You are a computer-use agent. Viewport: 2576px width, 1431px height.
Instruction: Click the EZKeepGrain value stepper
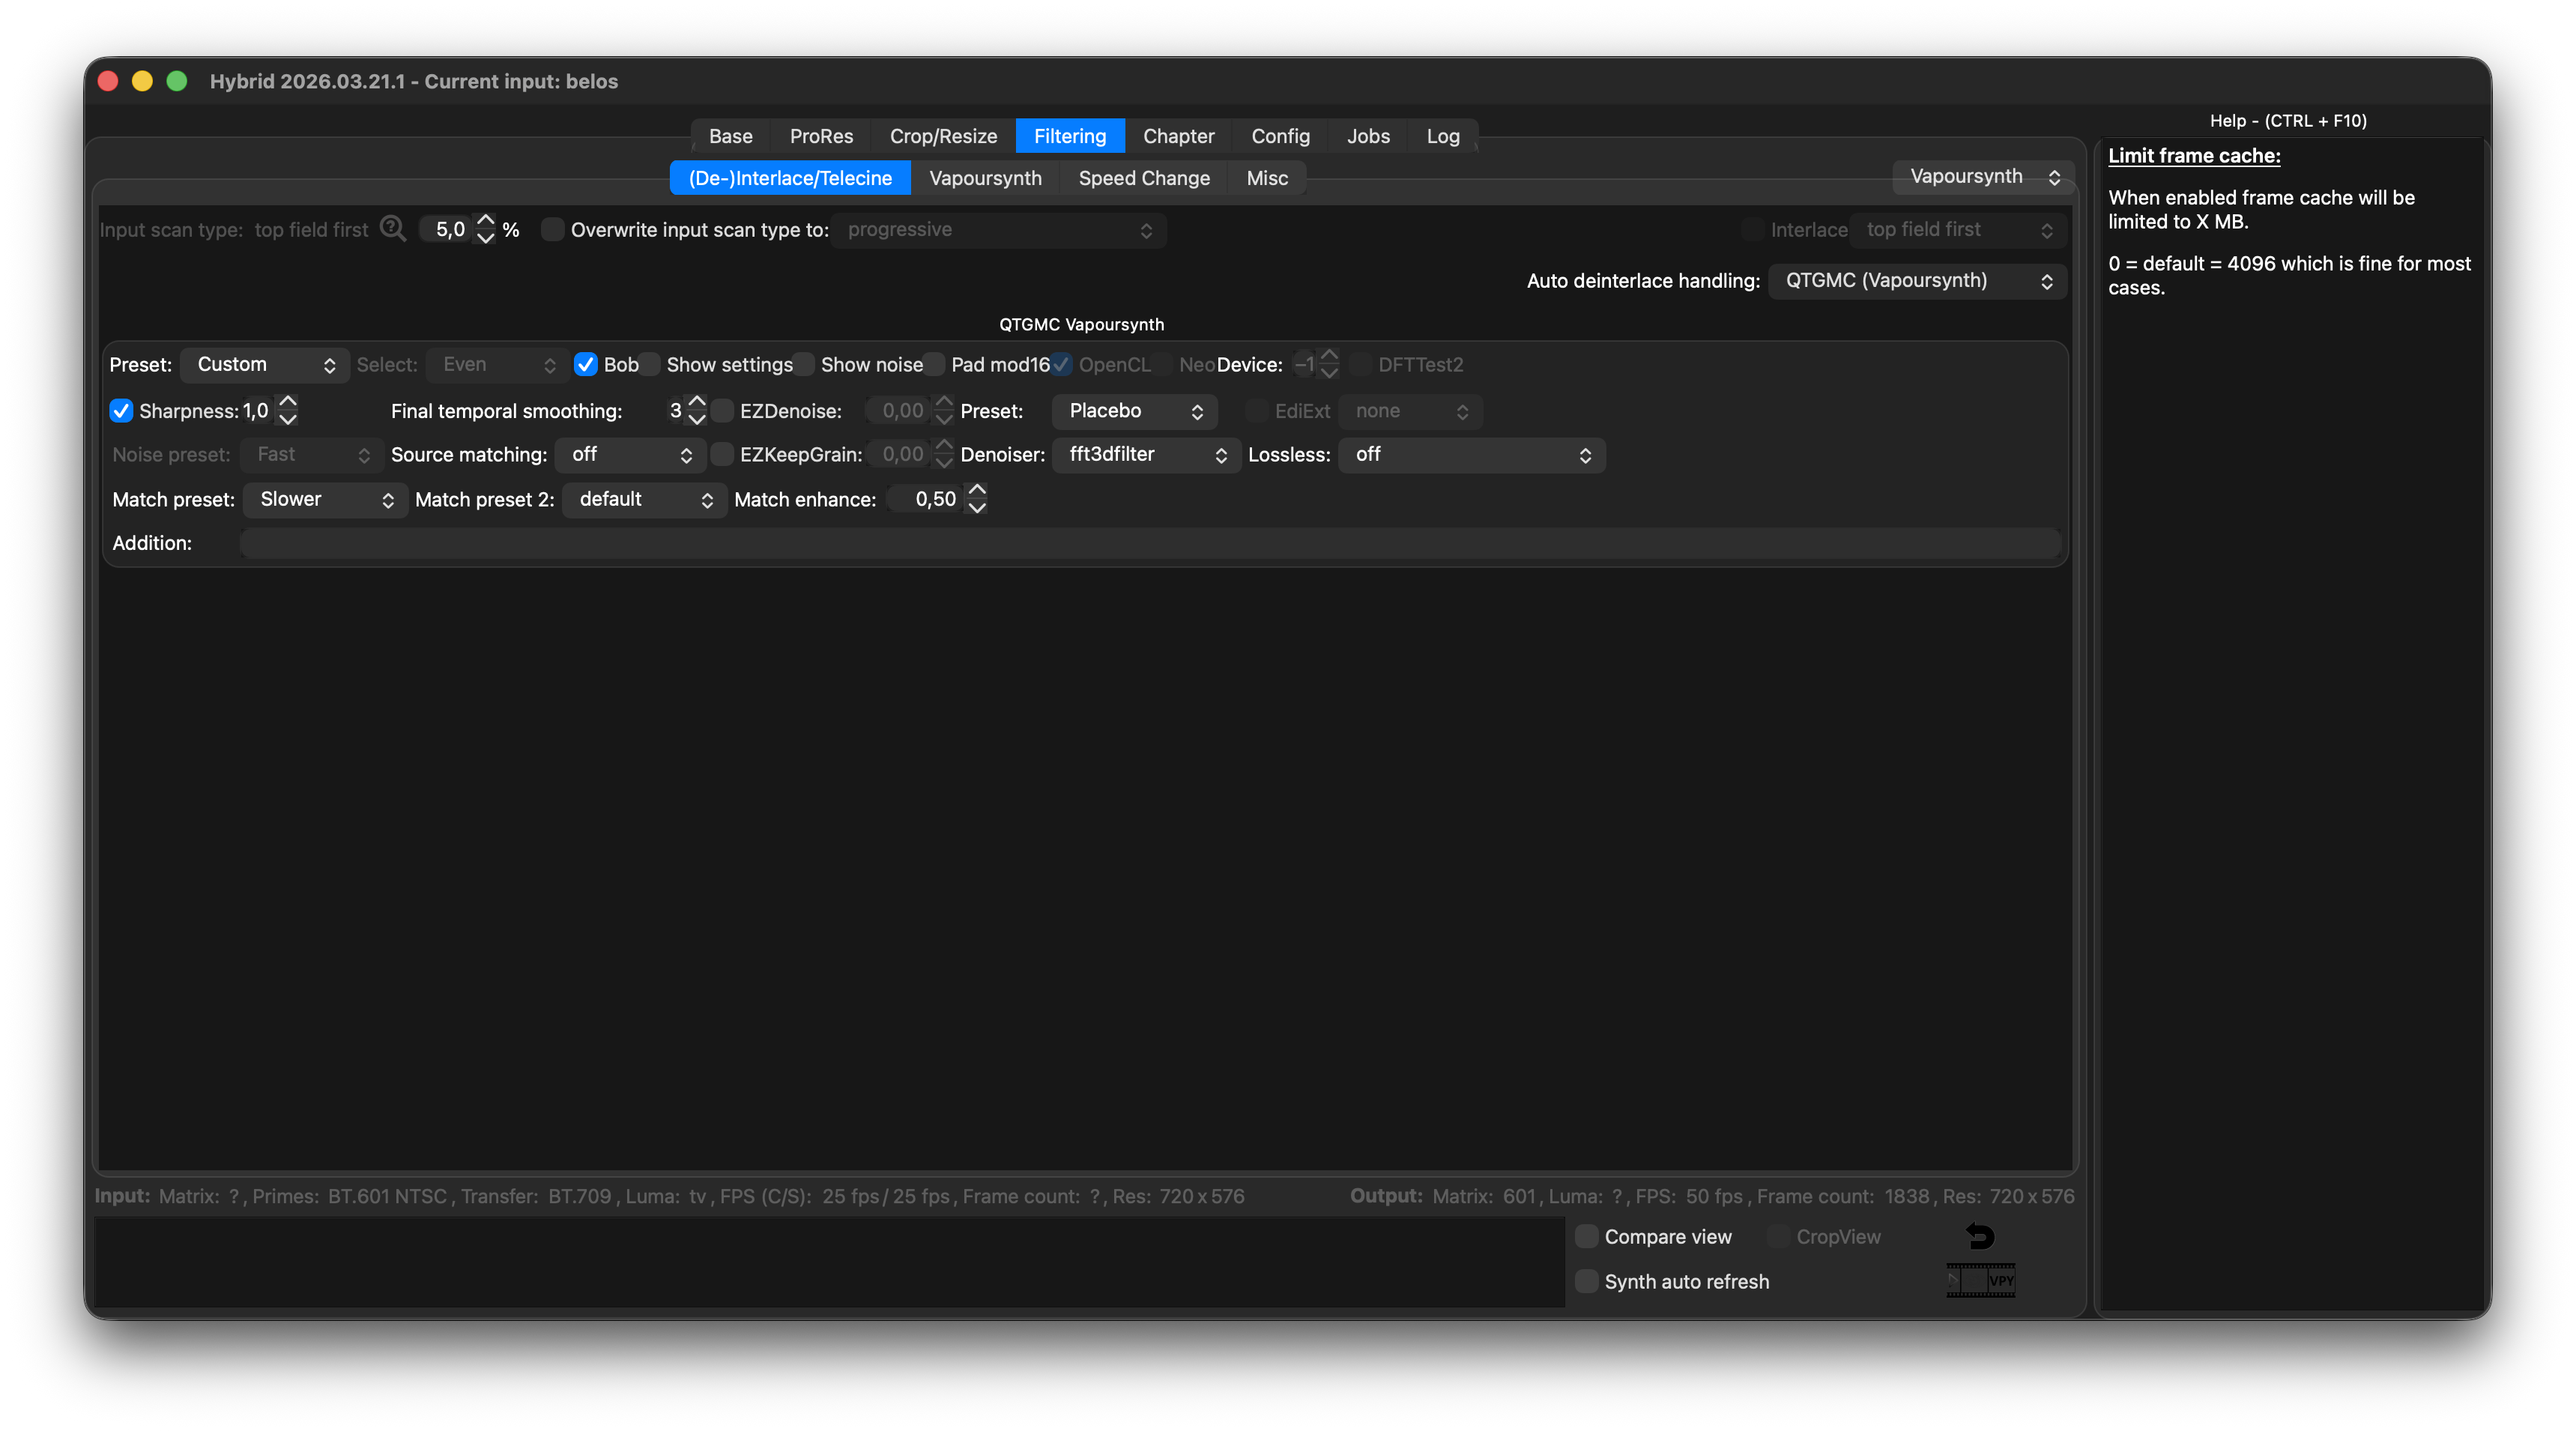tap(944, 455)
